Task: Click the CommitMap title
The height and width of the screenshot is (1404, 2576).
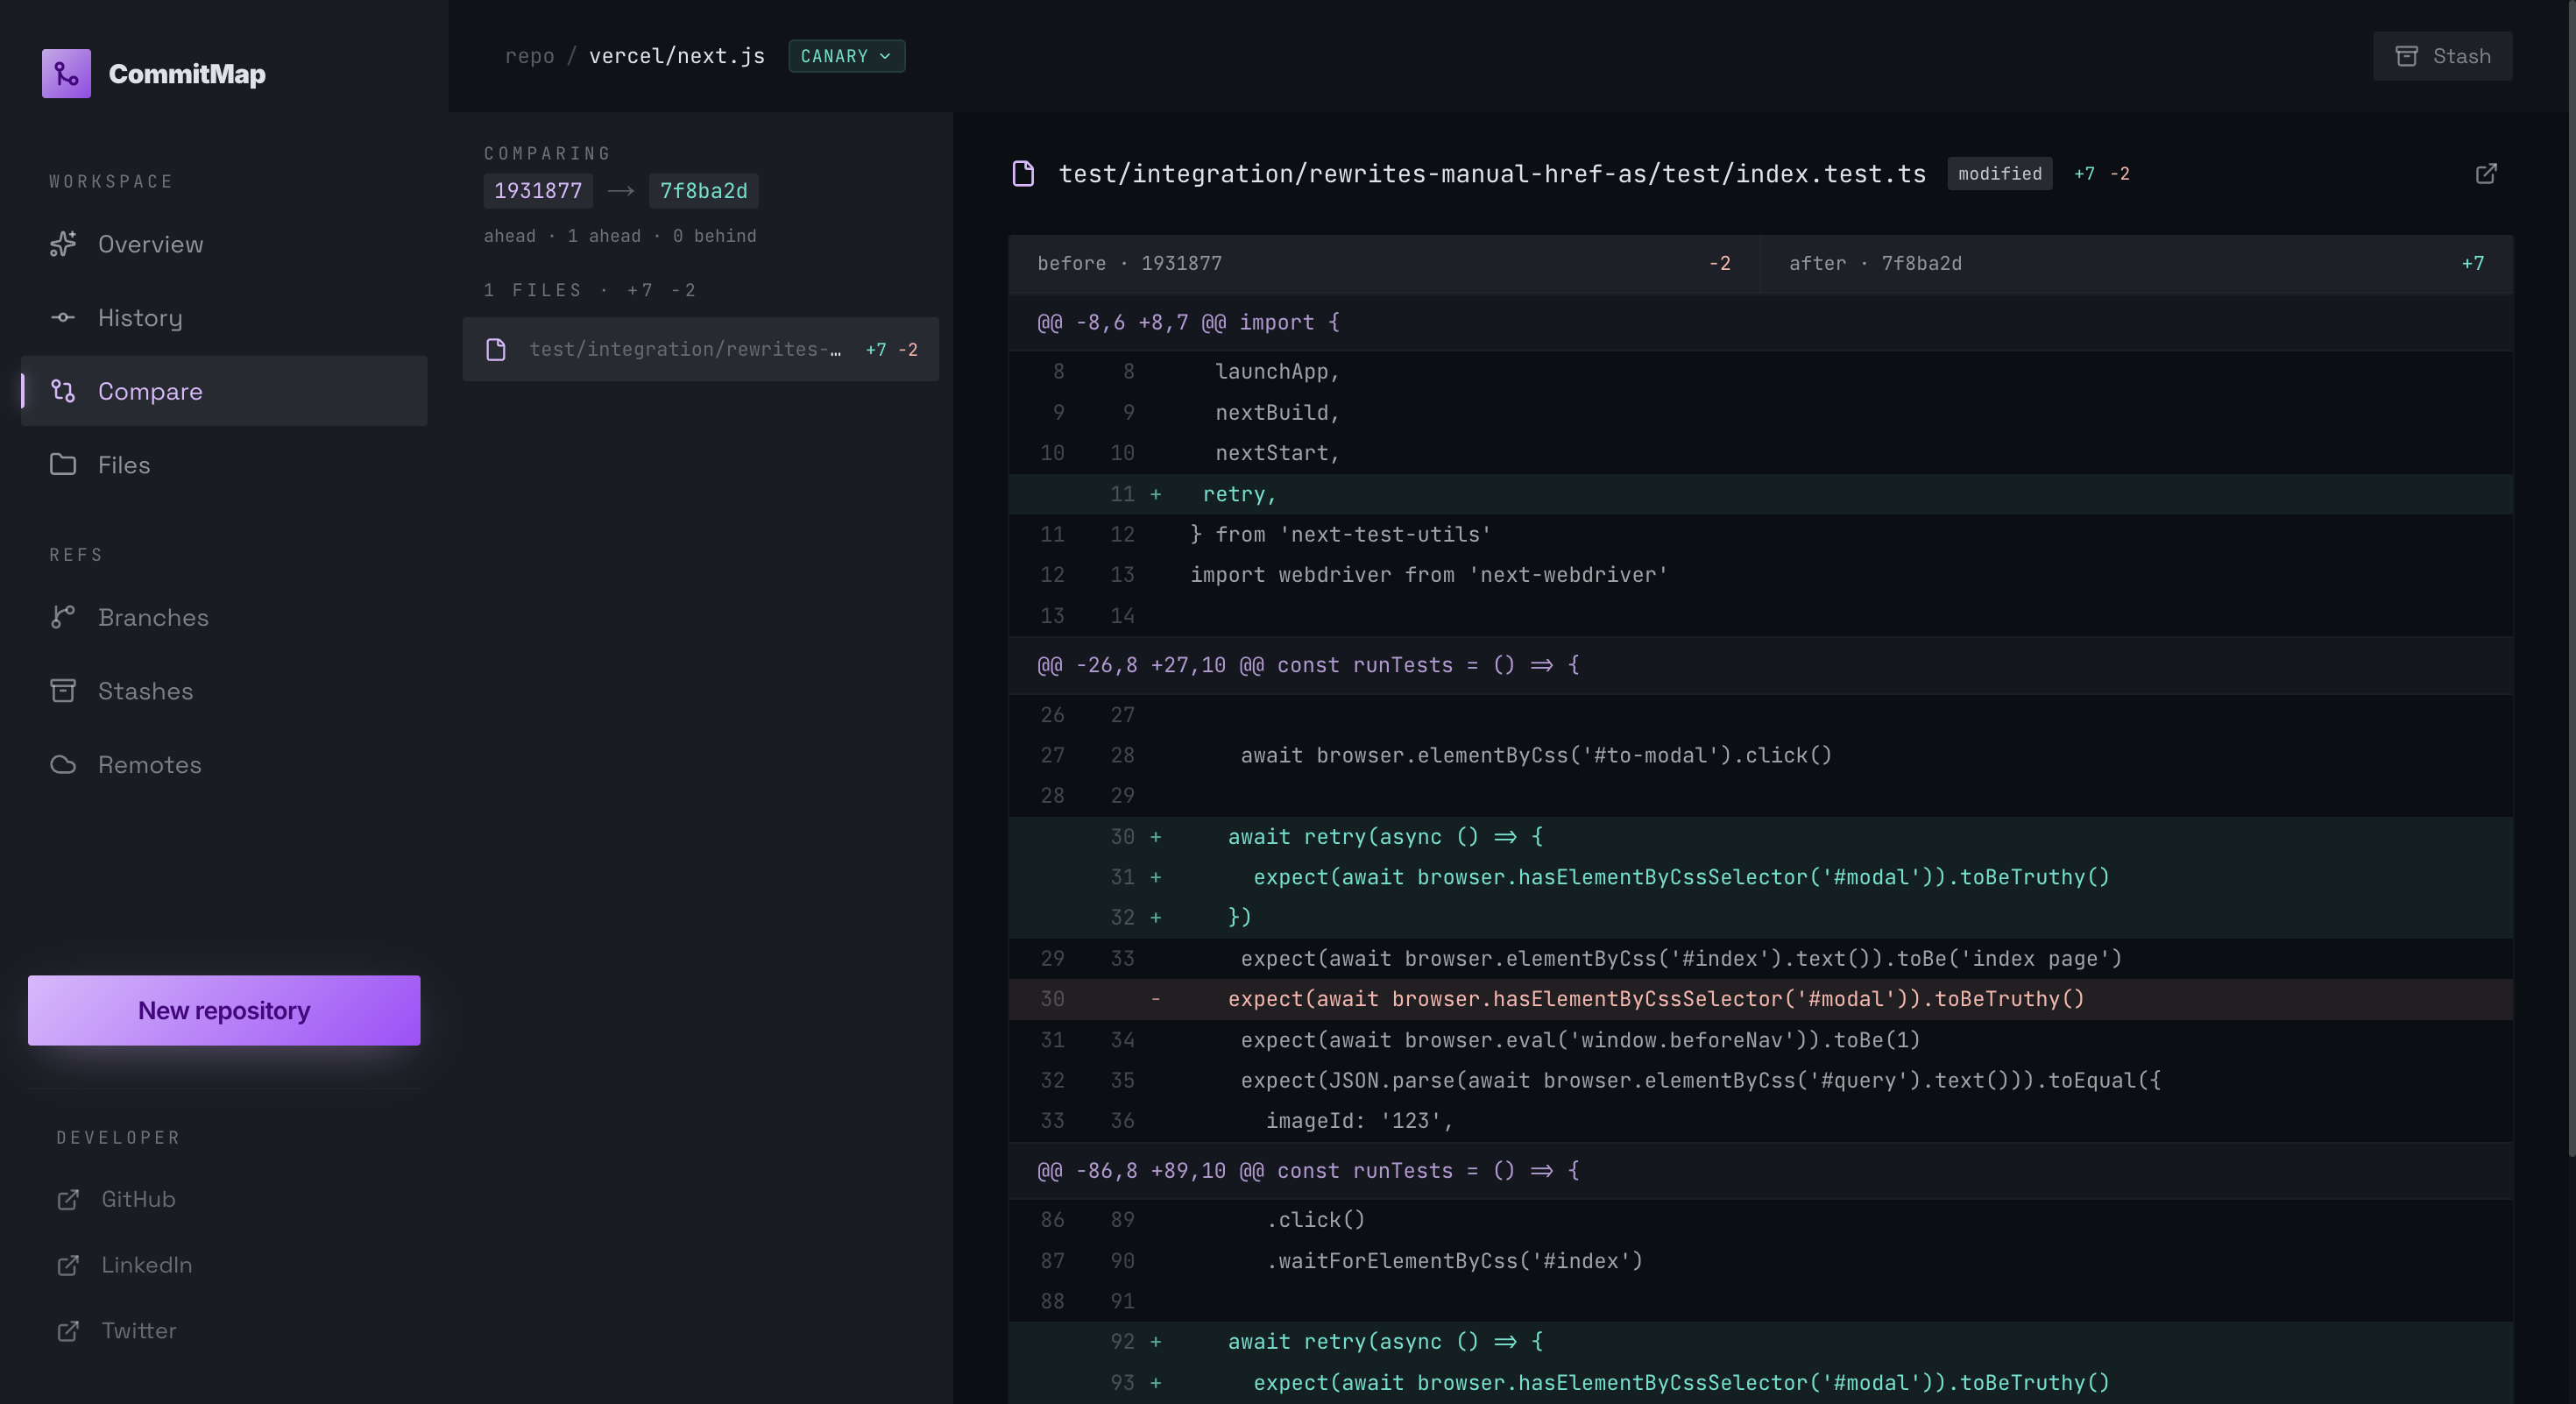Action: pyautogui.click(x=187, y=74)
